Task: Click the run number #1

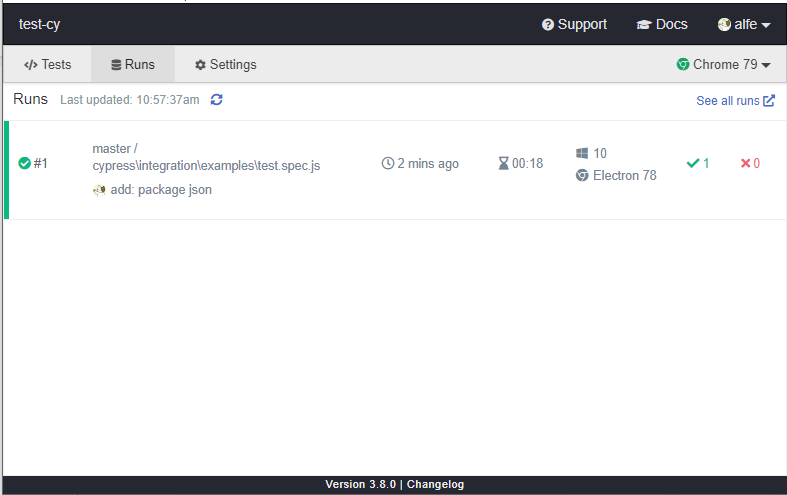Action: 41,163
